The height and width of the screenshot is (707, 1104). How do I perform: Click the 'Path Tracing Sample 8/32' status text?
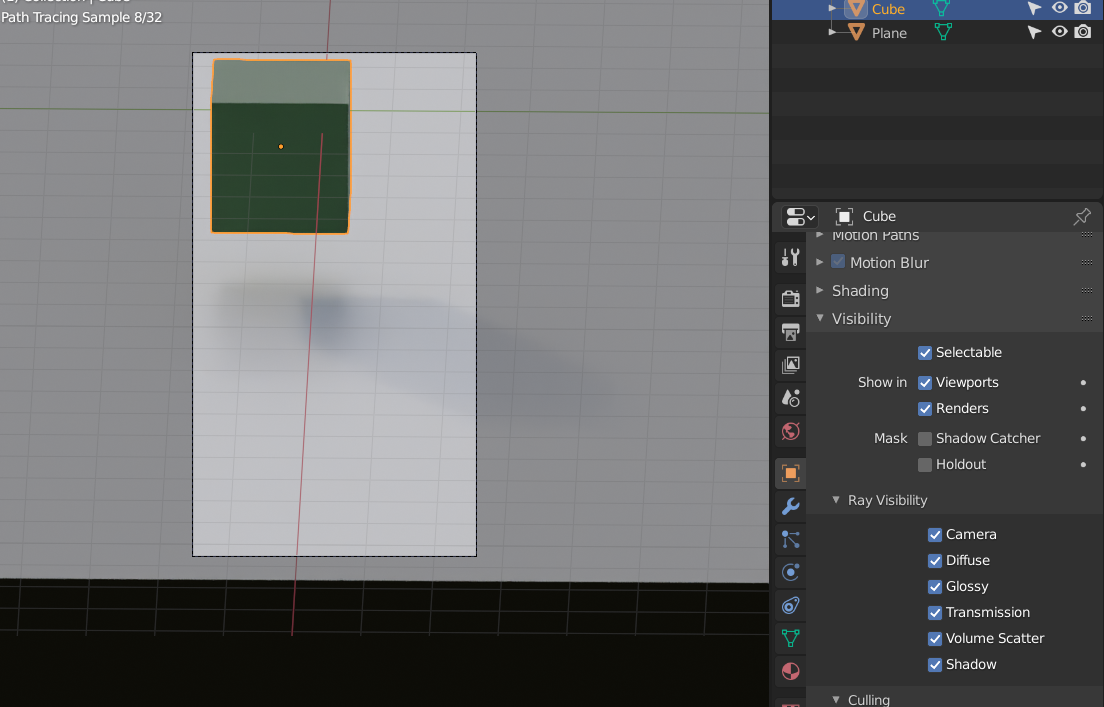click(82, 17)
